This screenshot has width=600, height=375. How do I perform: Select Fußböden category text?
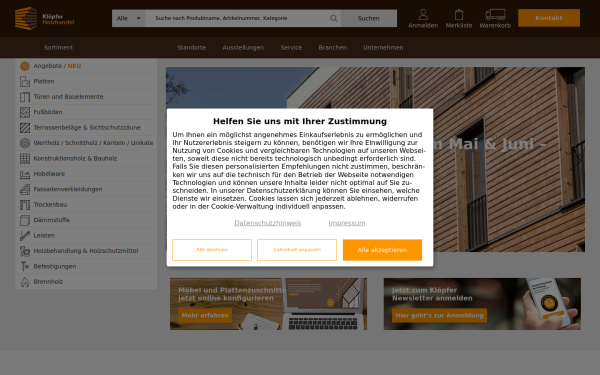tap(48, 112)
